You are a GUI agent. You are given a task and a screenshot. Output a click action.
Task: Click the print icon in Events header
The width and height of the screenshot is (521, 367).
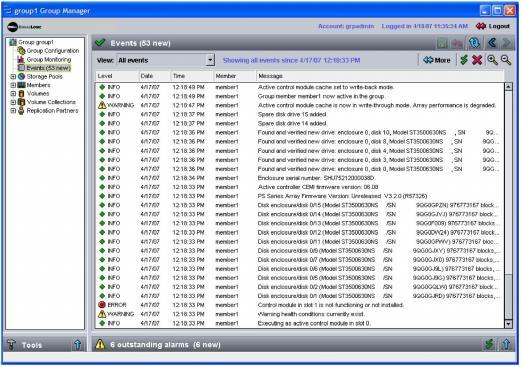point(457,43)
